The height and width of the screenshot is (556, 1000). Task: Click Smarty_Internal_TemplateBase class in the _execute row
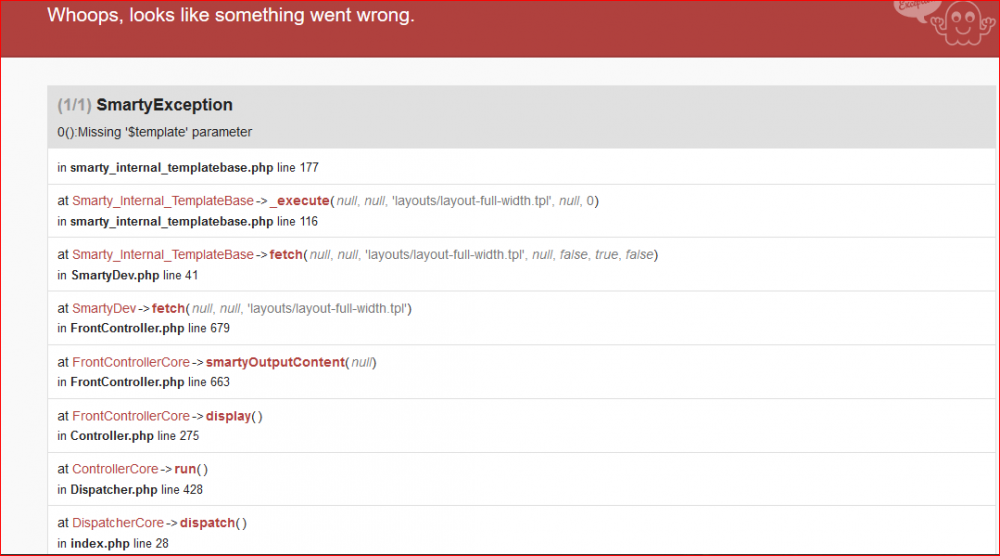(163, 201)
